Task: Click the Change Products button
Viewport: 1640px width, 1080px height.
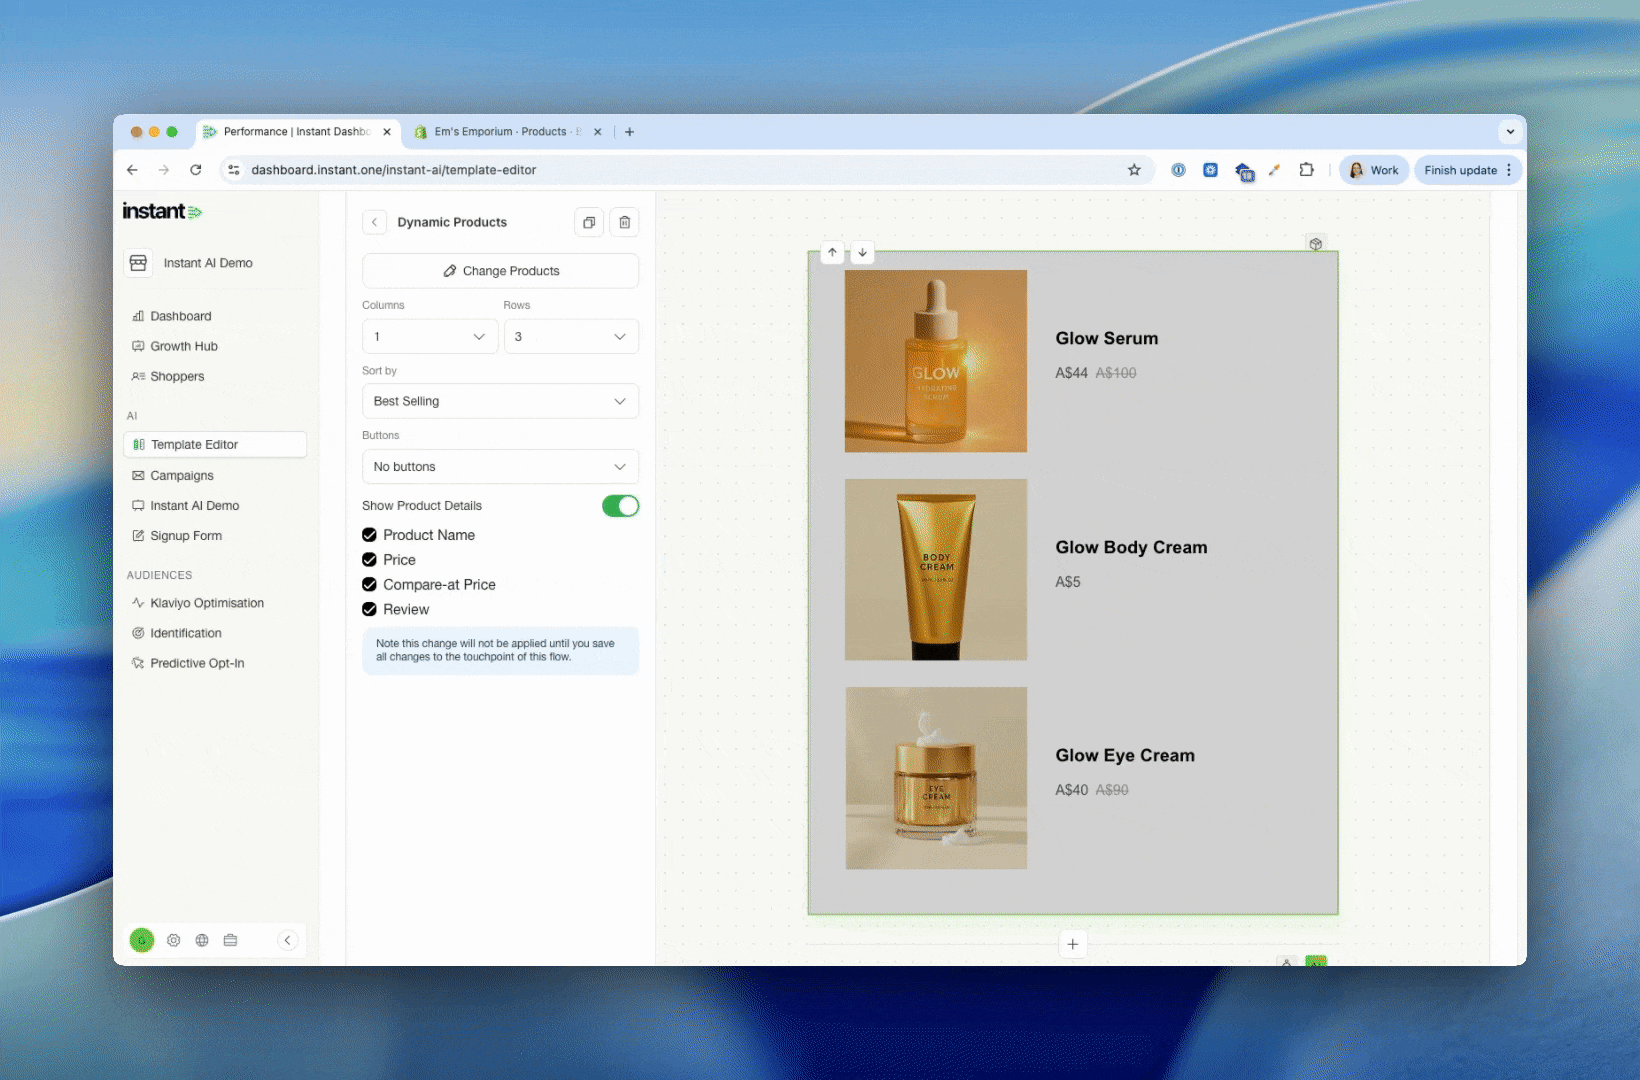Action: pyautogui.click(x=500, y=271)
